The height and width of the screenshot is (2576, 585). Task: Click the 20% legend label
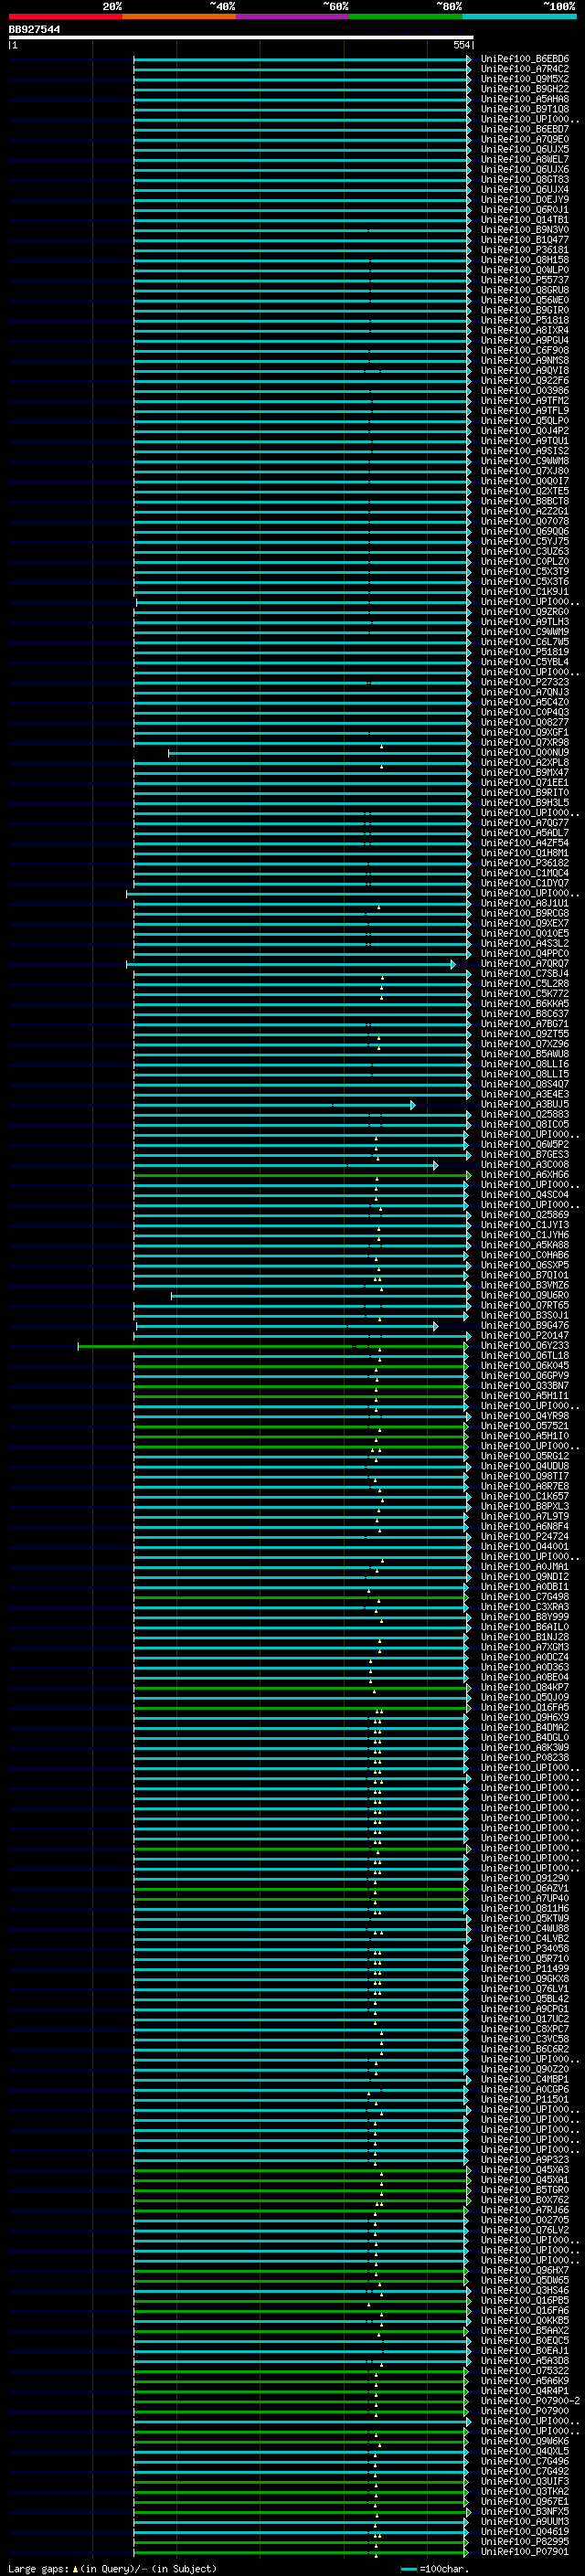pyautogui.click(x=112, y=6)
